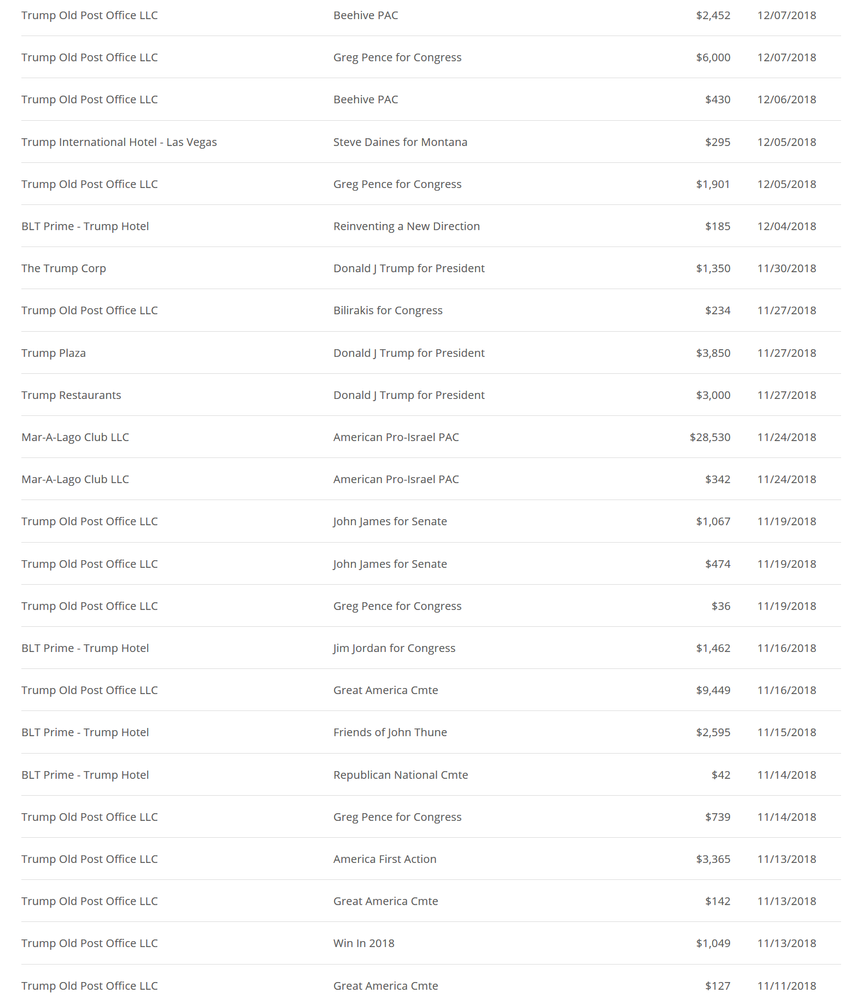Select Trump Restaurants vendor name
857x999 pixels.
(x=71, y=395)
